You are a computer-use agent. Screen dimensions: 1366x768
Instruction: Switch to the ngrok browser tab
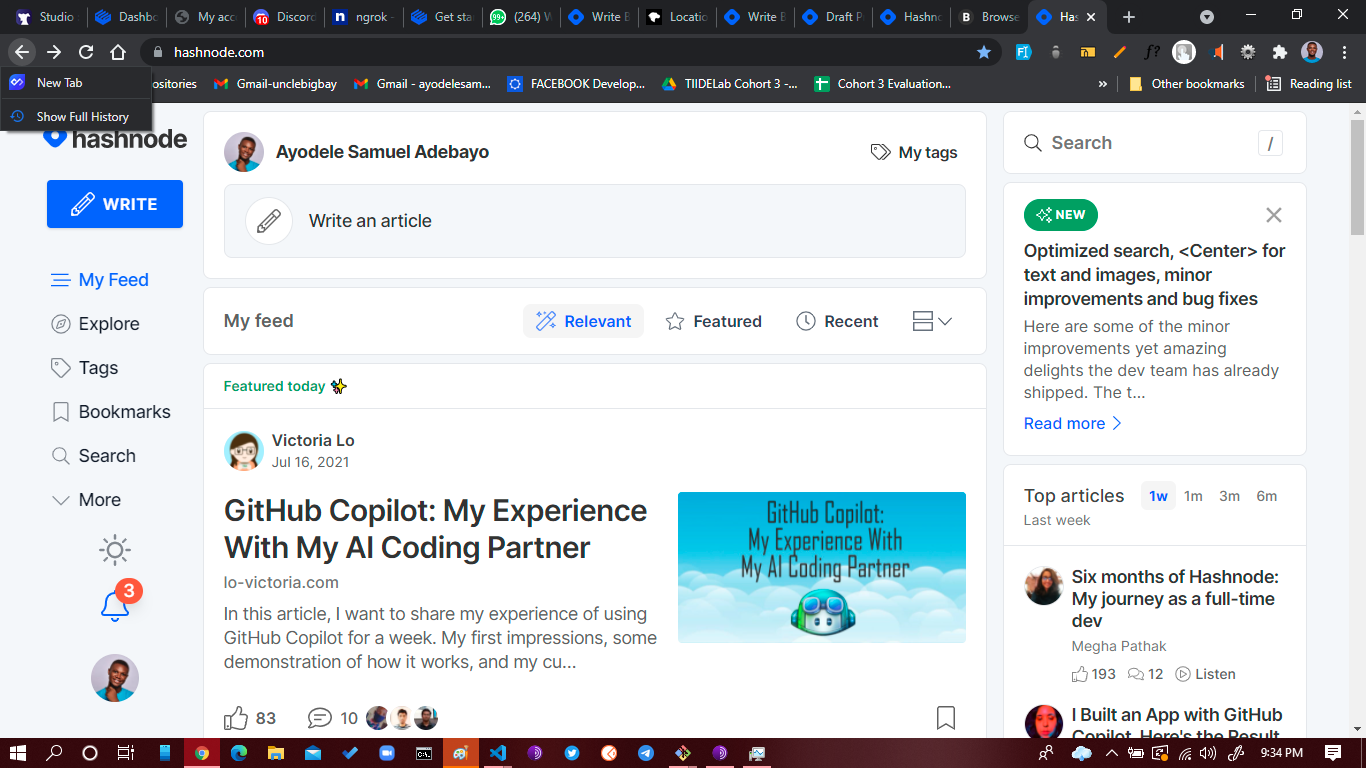click(x=363, y=17)
